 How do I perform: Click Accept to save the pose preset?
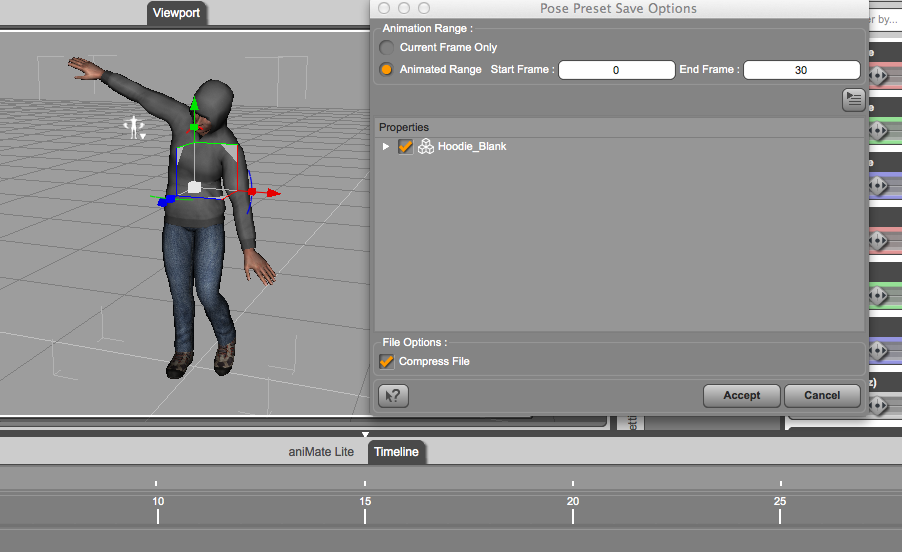click(x=742, y=396)
